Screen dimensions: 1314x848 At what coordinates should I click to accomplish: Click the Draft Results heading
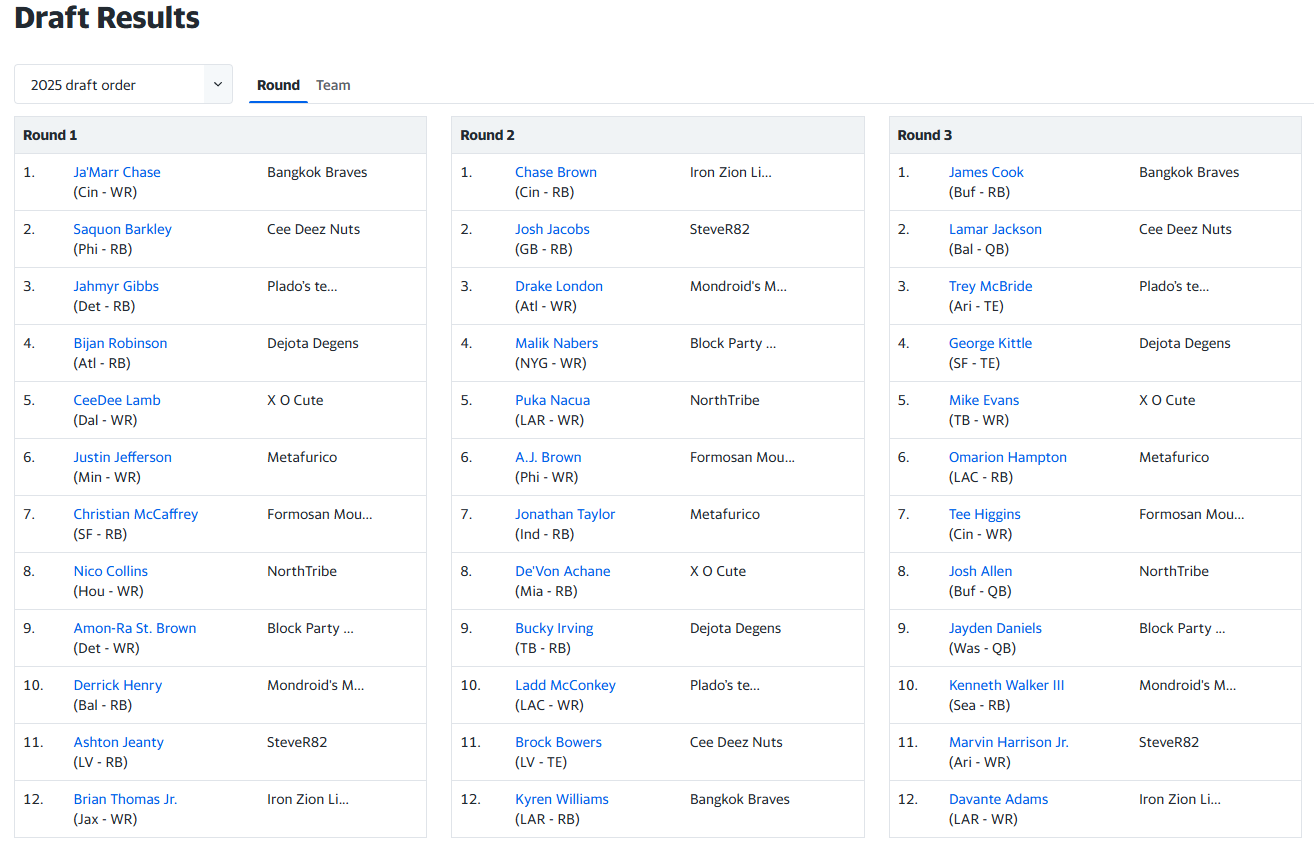pyautogui.click(x=107, y=18)
